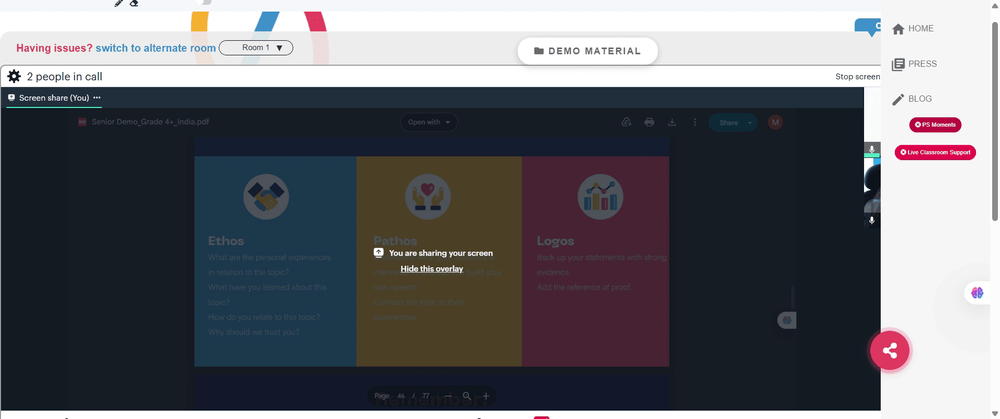Open Blog page in sidebar
The image size is (1000, 419).
tap(911, 99)
